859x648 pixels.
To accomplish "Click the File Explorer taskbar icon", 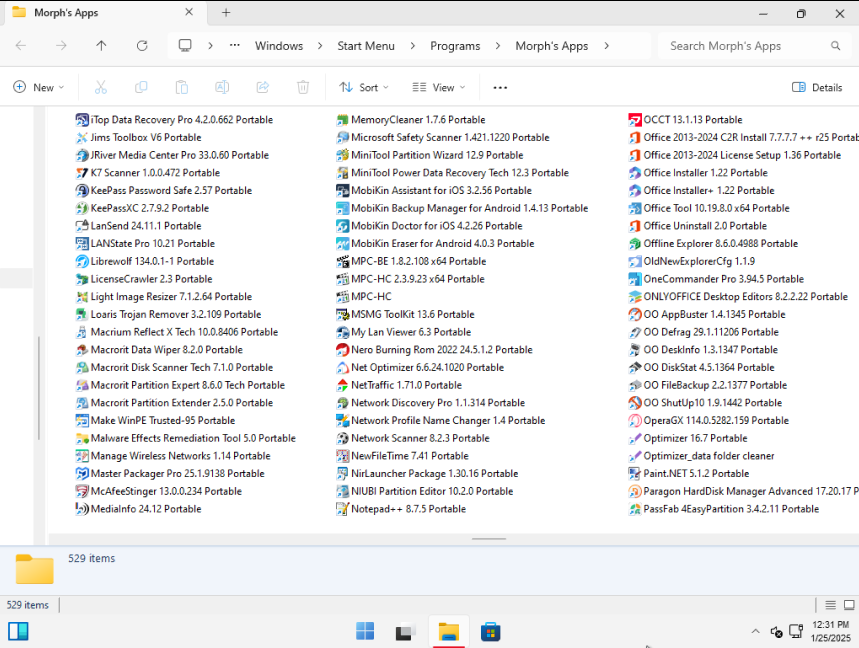I will point(448,632).
